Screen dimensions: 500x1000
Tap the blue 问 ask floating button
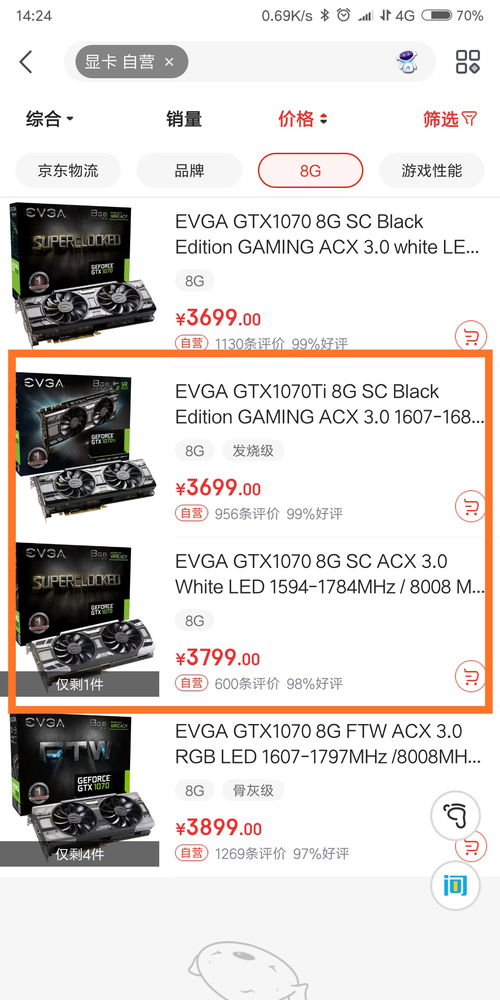point(455,885)
